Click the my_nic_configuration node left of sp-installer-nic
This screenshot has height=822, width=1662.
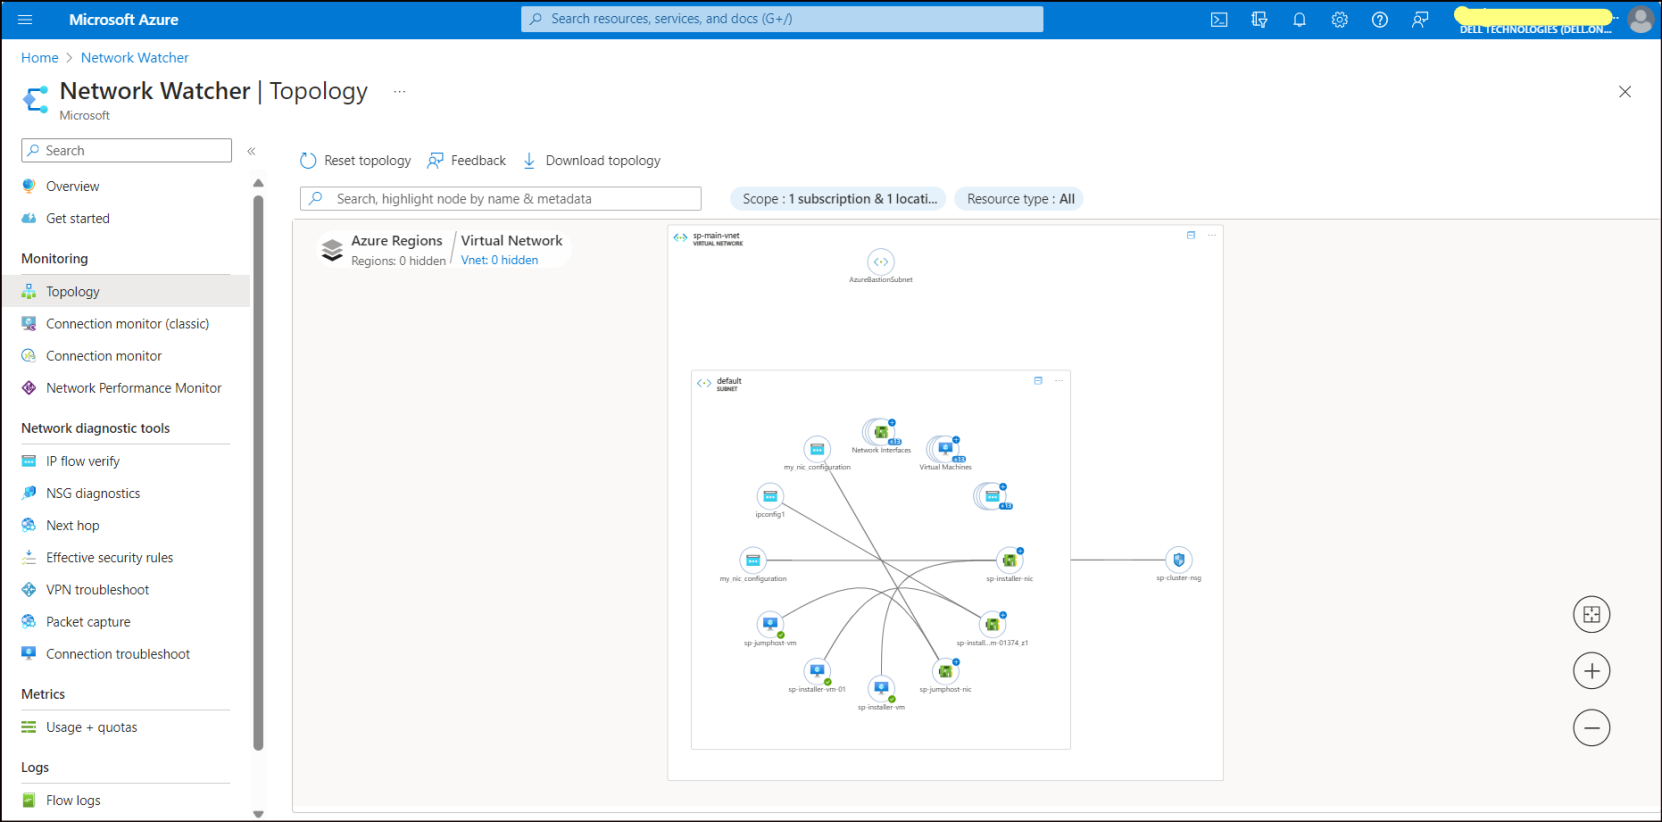753,560
